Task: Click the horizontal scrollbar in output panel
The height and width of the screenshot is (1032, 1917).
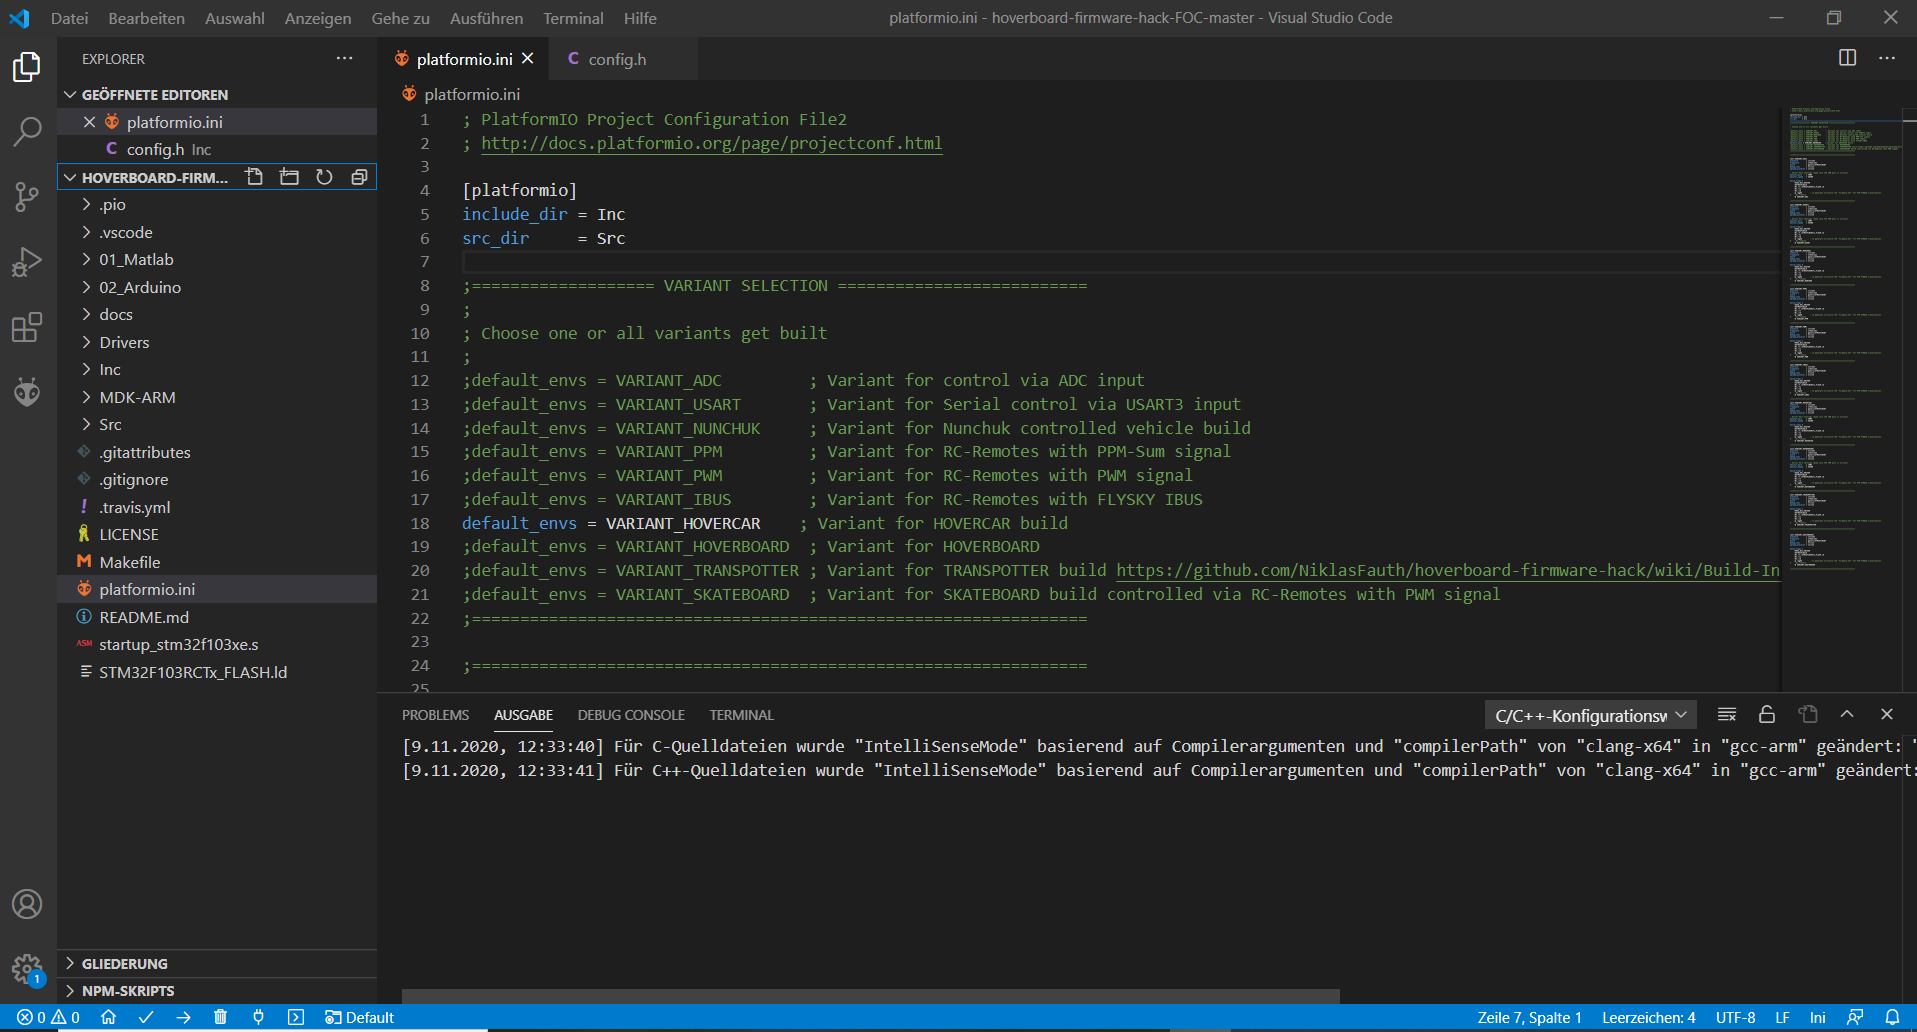Action: (870, 995)
